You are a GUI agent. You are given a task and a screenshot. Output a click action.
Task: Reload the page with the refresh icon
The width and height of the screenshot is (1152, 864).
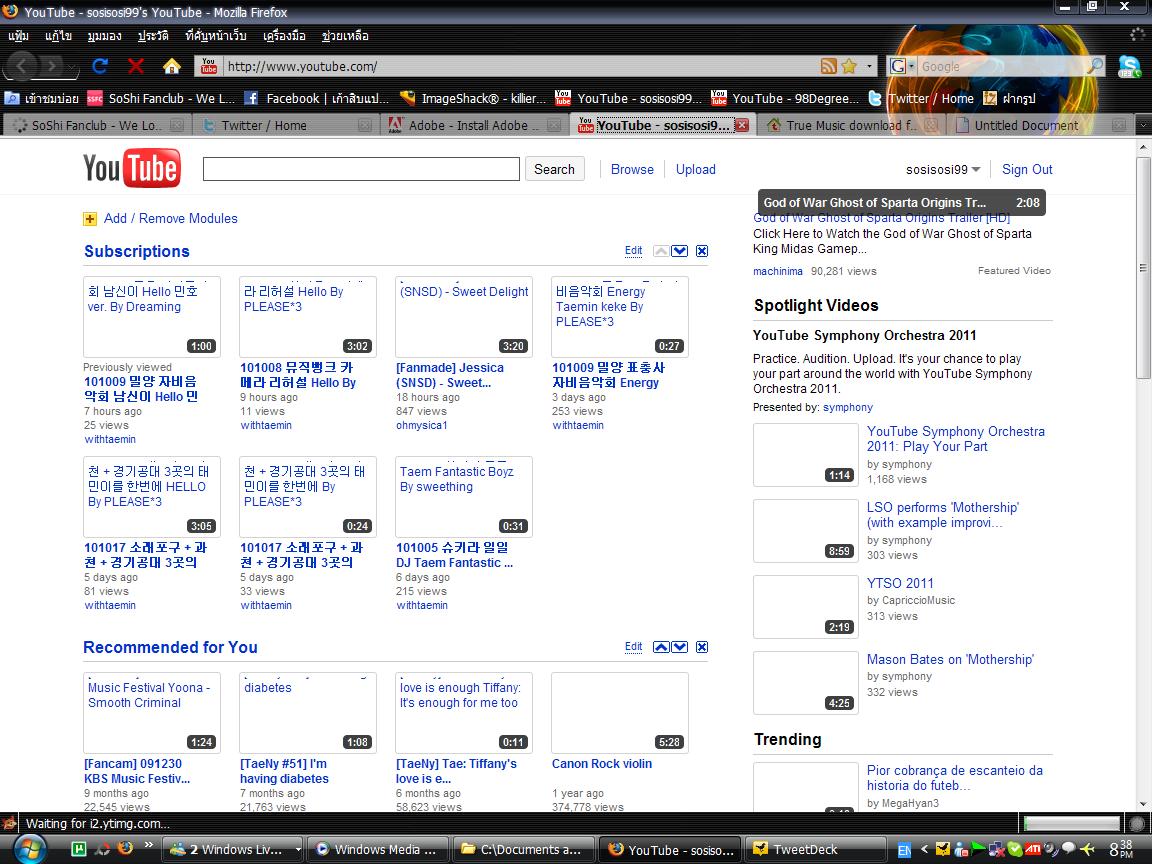pyautogui.click(x=100, y=66)
